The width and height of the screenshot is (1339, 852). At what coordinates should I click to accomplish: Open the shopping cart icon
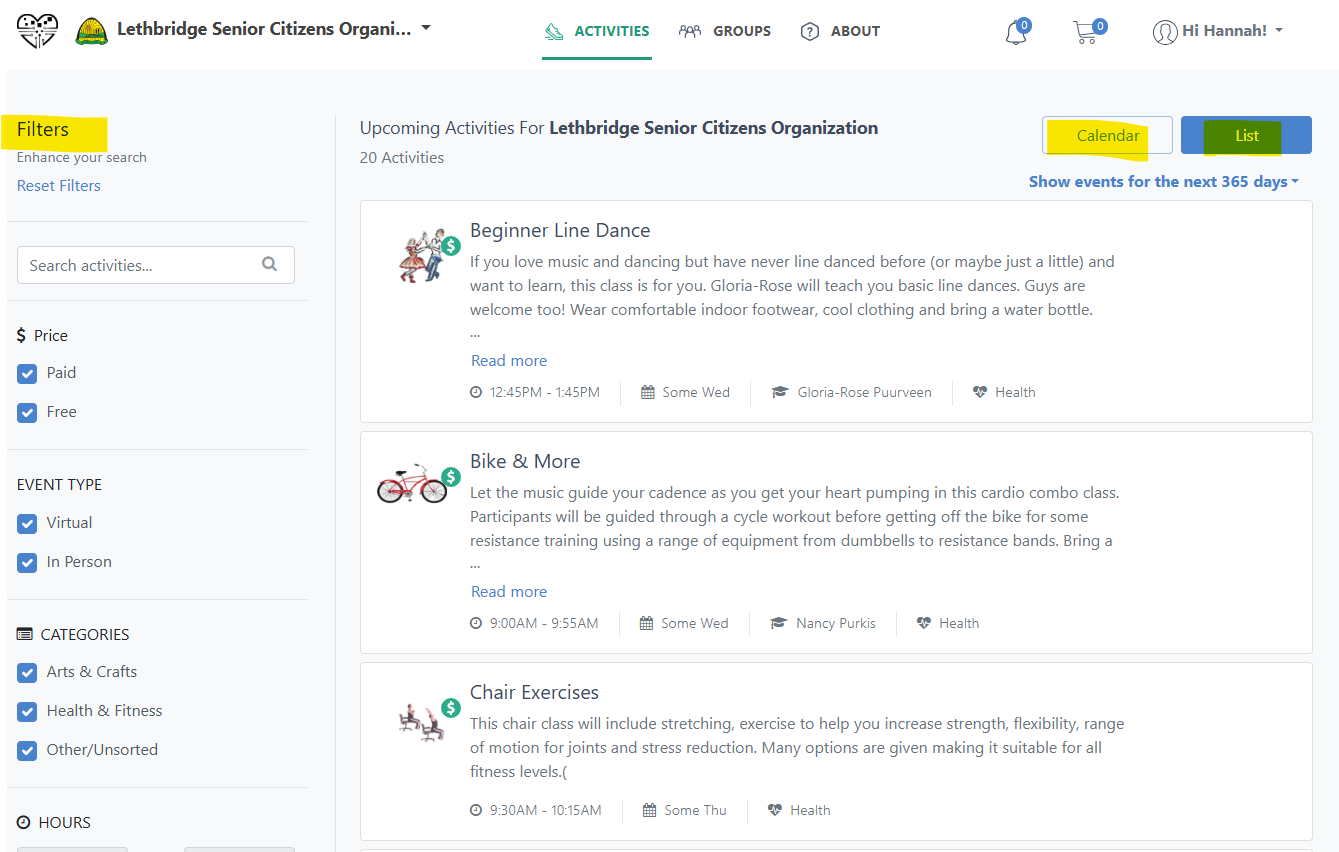pos(1086,32)
